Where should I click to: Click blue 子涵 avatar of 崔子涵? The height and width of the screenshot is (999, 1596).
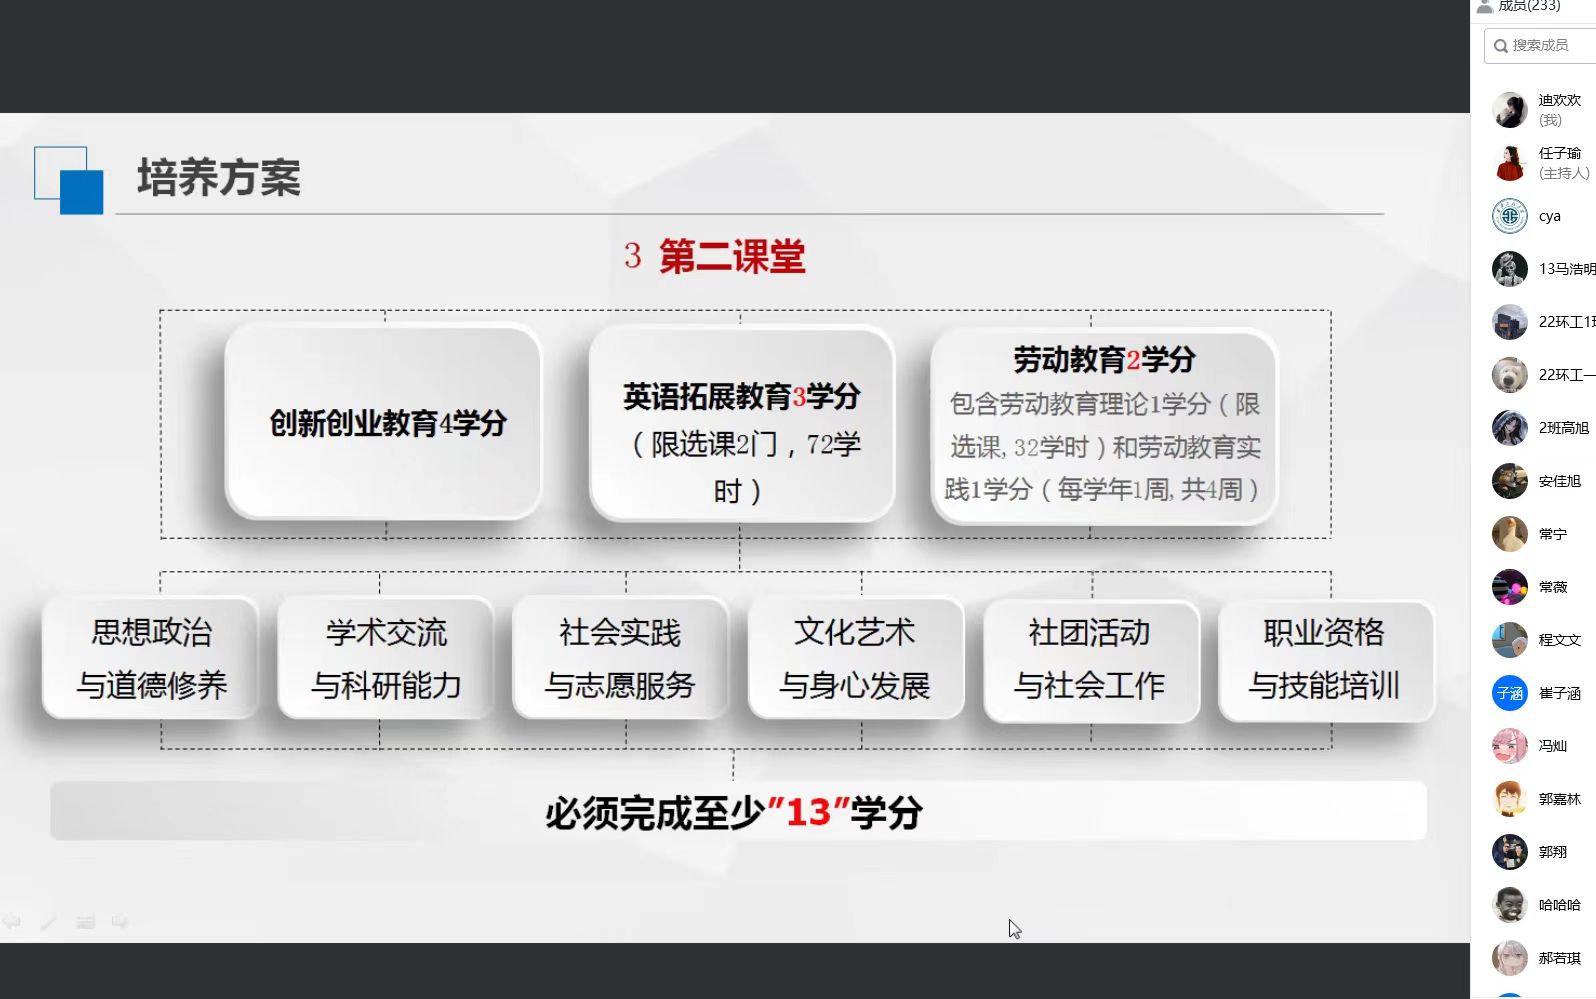1510,693
